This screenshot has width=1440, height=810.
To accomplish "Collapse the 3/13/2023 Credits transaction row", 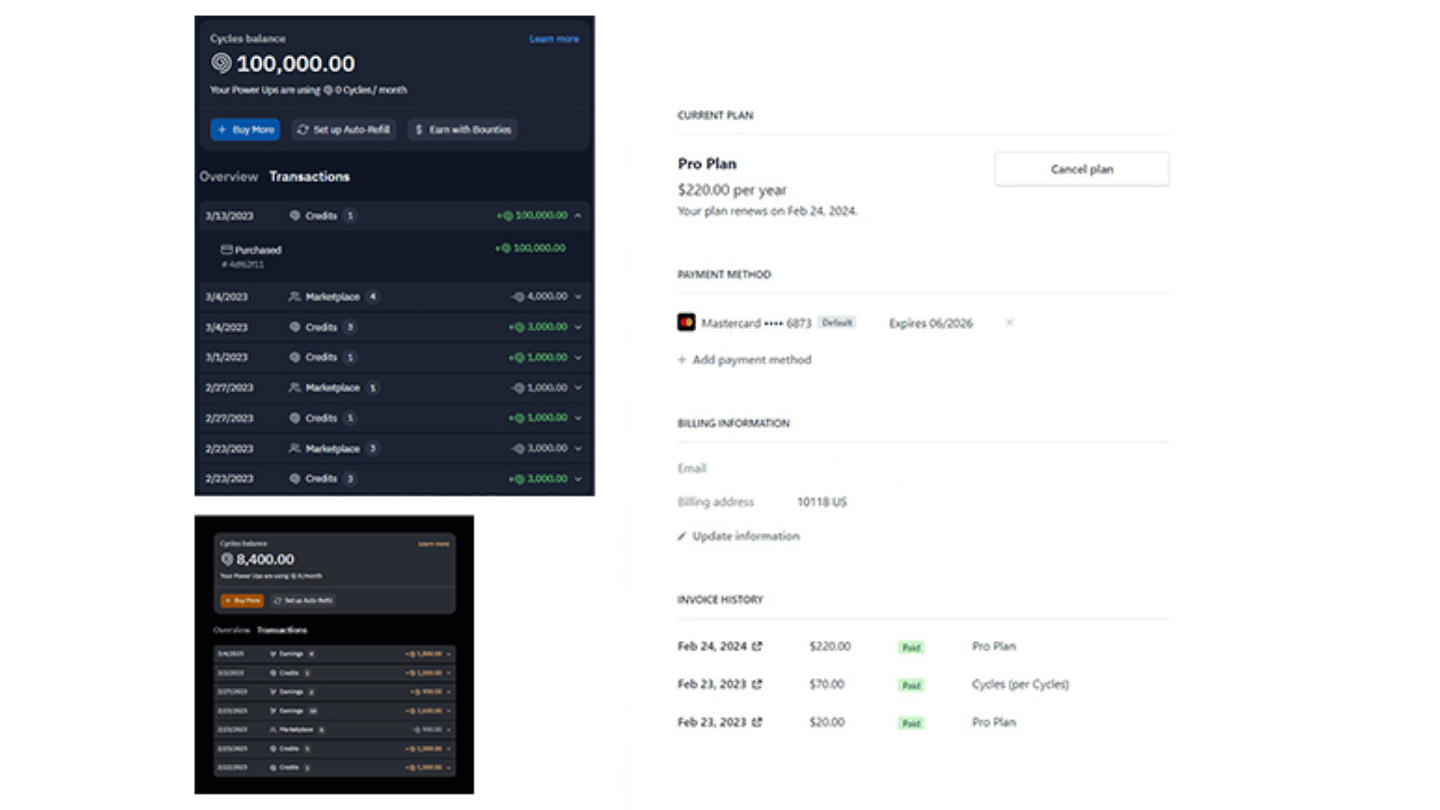I will (578, 216).
